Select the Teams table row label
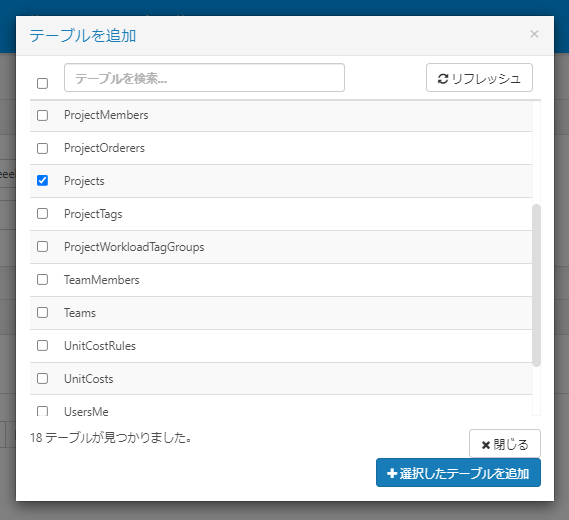Image resolution: width=569 pixels, height=520 pixels. point(80,313)
